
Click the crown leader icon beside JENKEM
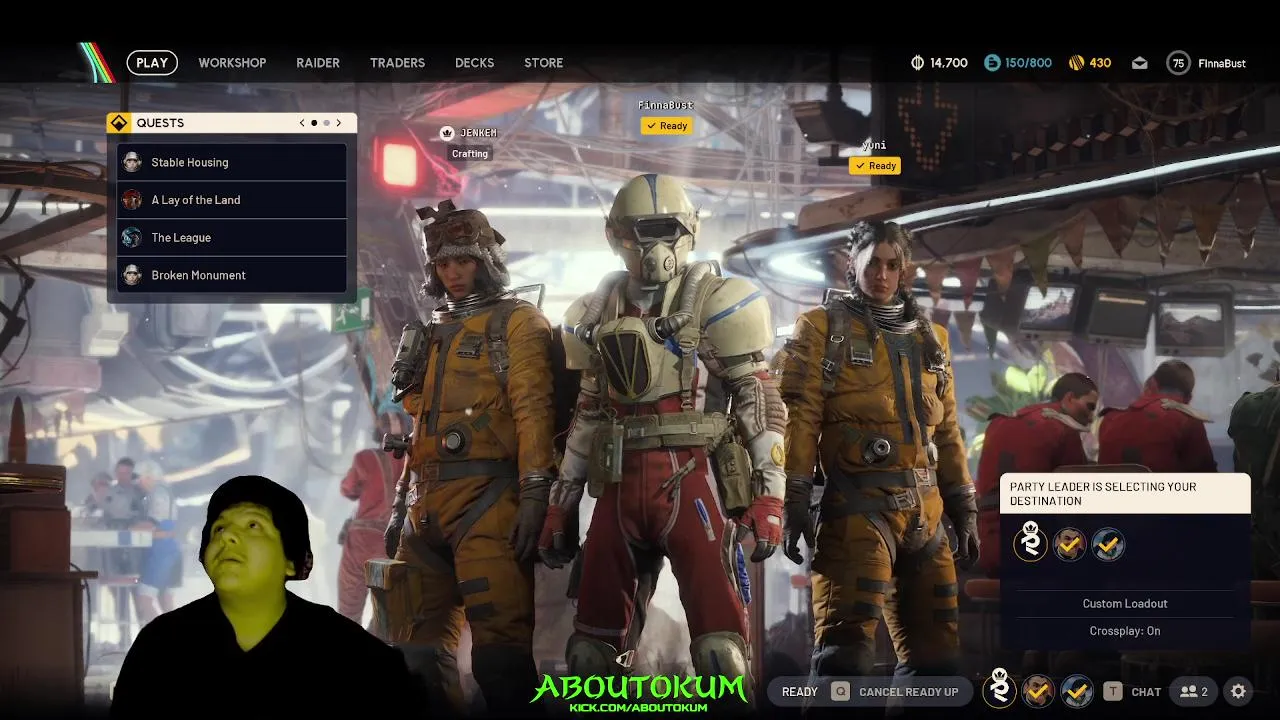447,133
